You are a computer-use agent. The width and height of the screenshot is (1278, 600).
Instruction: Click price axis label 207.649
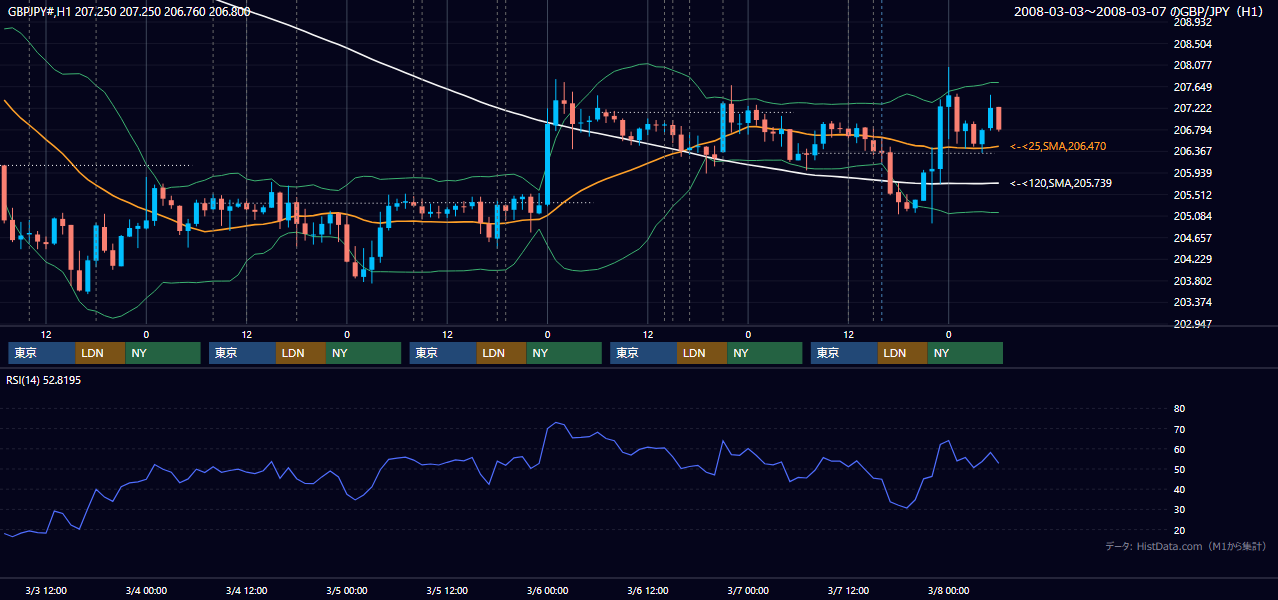click(x=1193, y=87)
